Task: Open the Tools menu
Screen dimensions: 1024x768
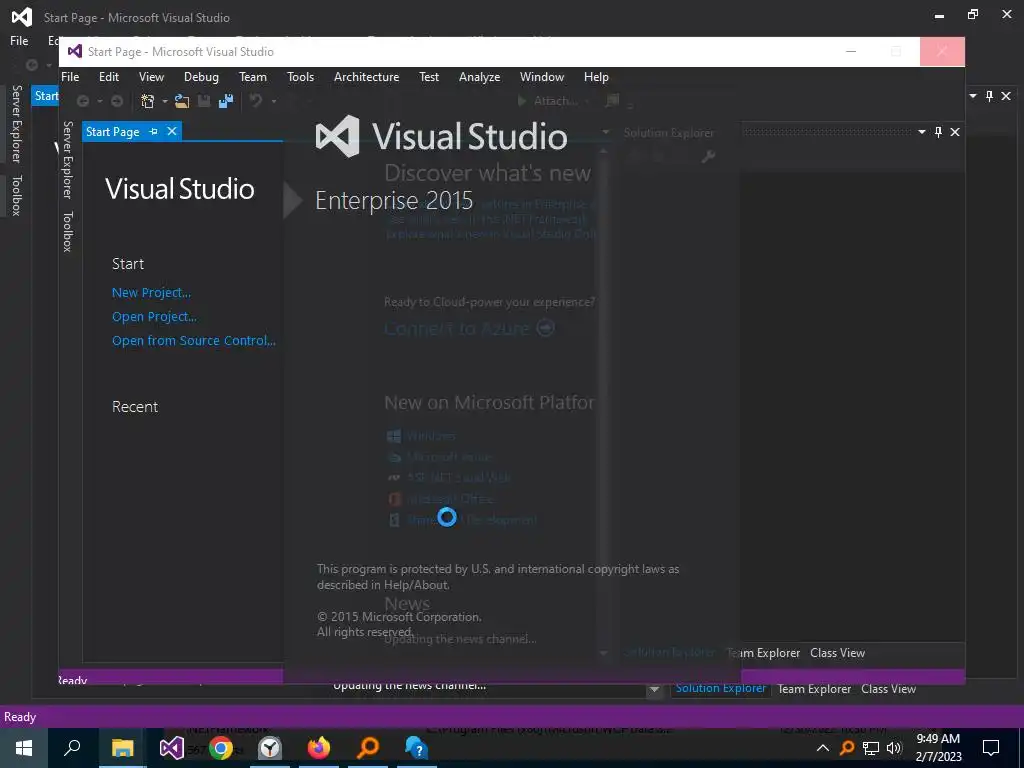Action: point(300,77)
